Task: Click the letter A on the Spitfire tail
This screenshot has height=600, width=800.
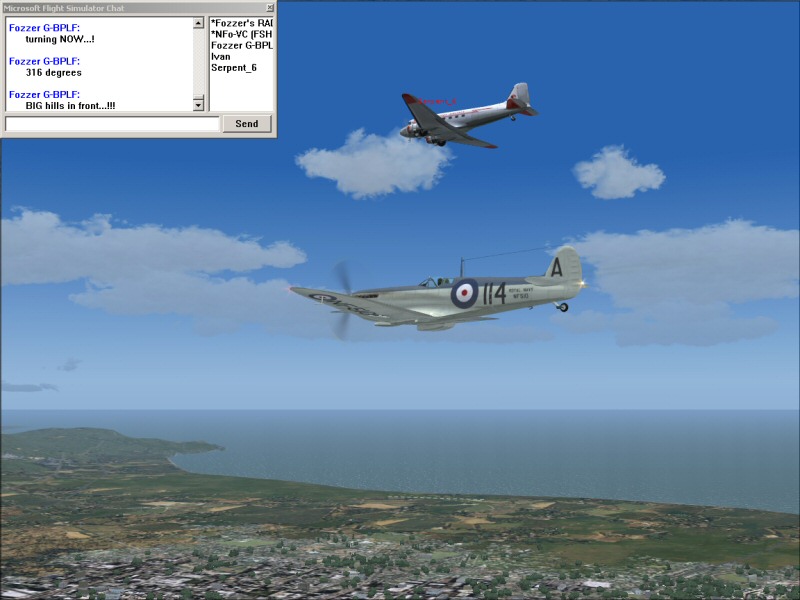Action: click(556, 267)
